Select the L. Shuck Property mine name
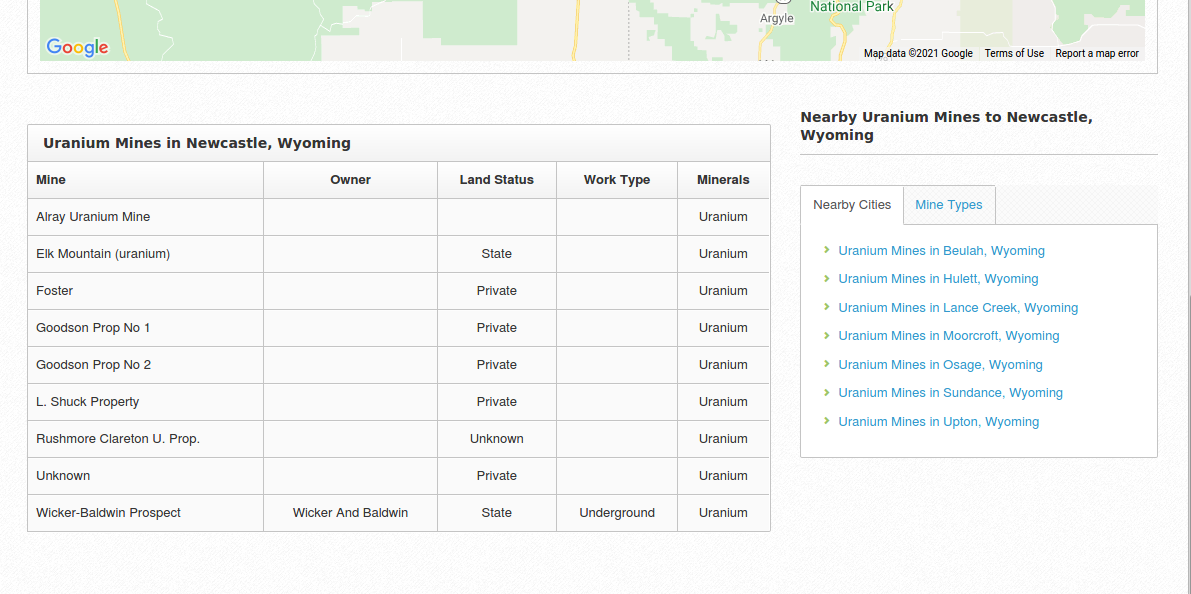 [x=87, y=402]
